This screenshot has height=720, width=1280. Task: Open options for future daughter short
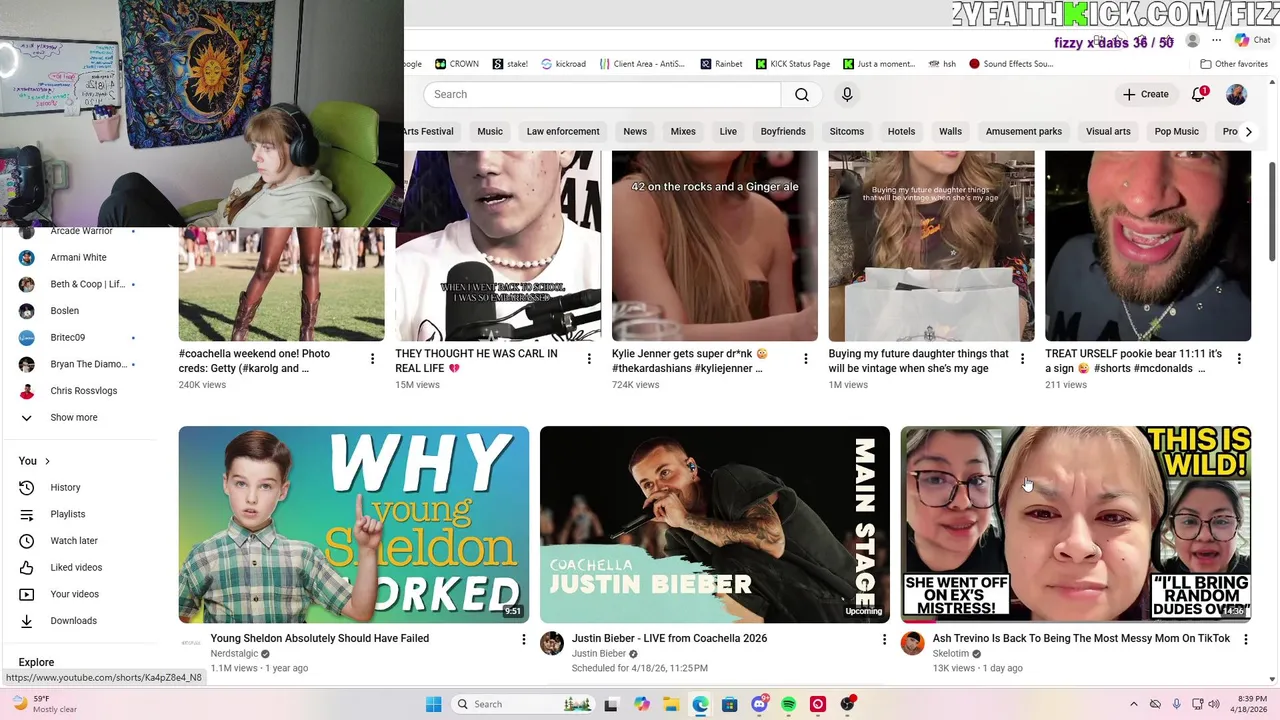[x=1022, y=359]
